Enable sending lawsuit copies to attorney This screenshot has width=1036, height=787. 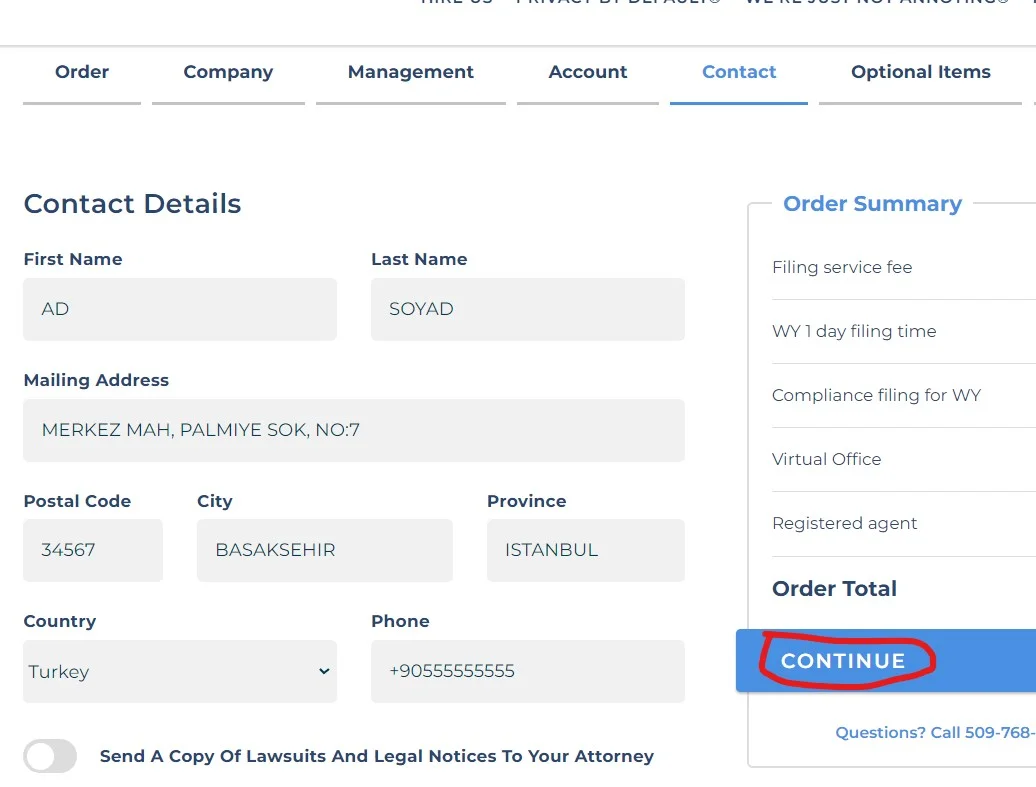tap(50, 756)
